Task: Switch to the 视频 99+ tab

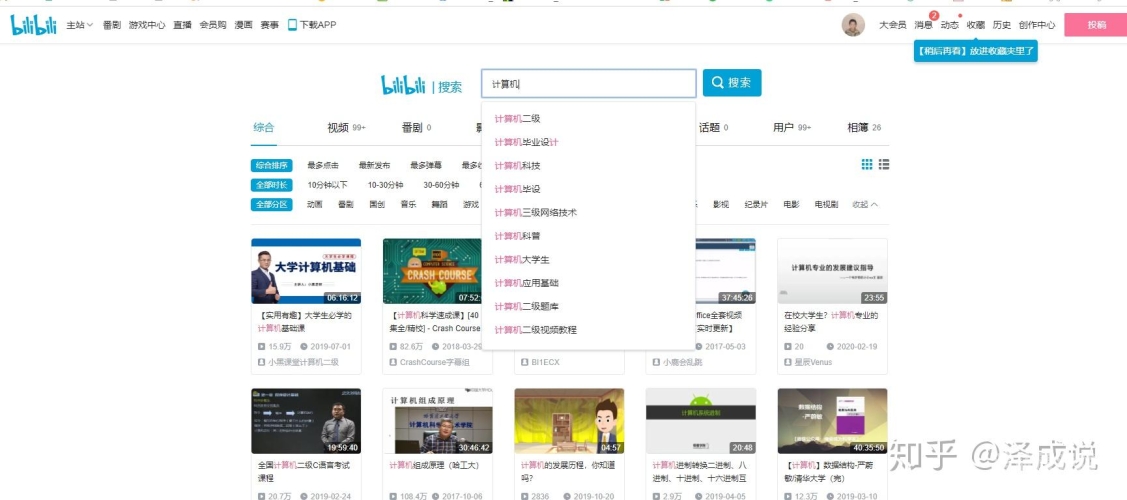Action: click(x=346, y=128)
